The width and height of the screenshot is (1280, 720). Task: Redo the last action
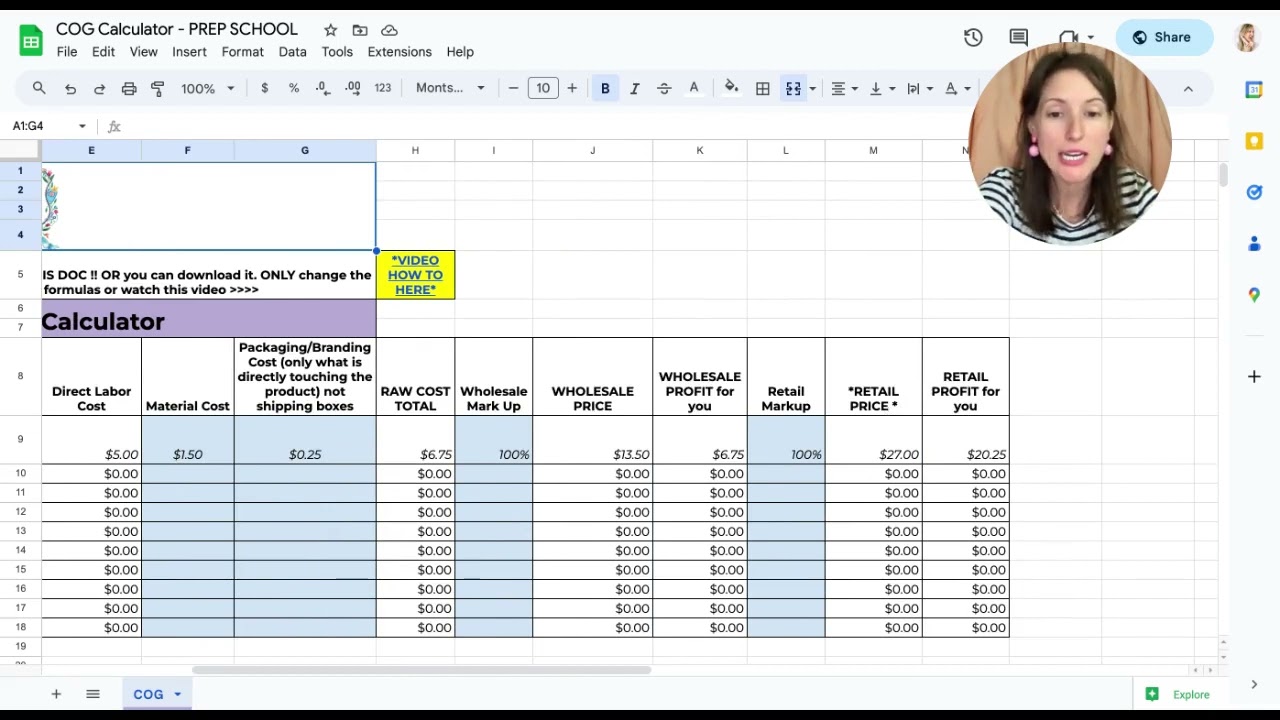[99, 88]
